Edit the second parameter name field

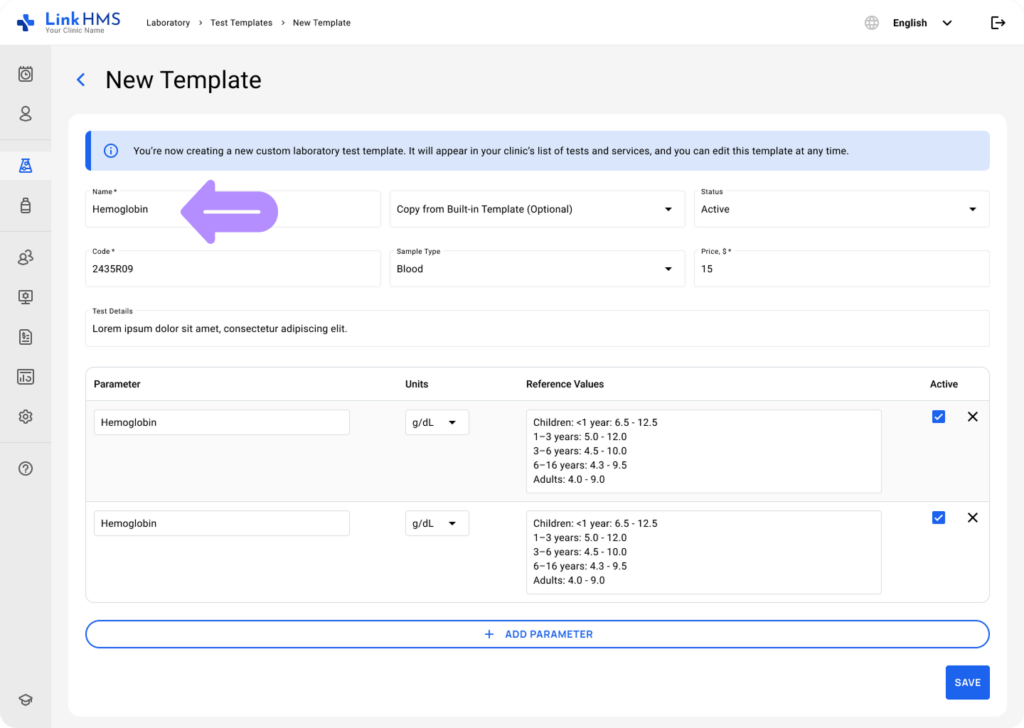click(x=221, y=524)
